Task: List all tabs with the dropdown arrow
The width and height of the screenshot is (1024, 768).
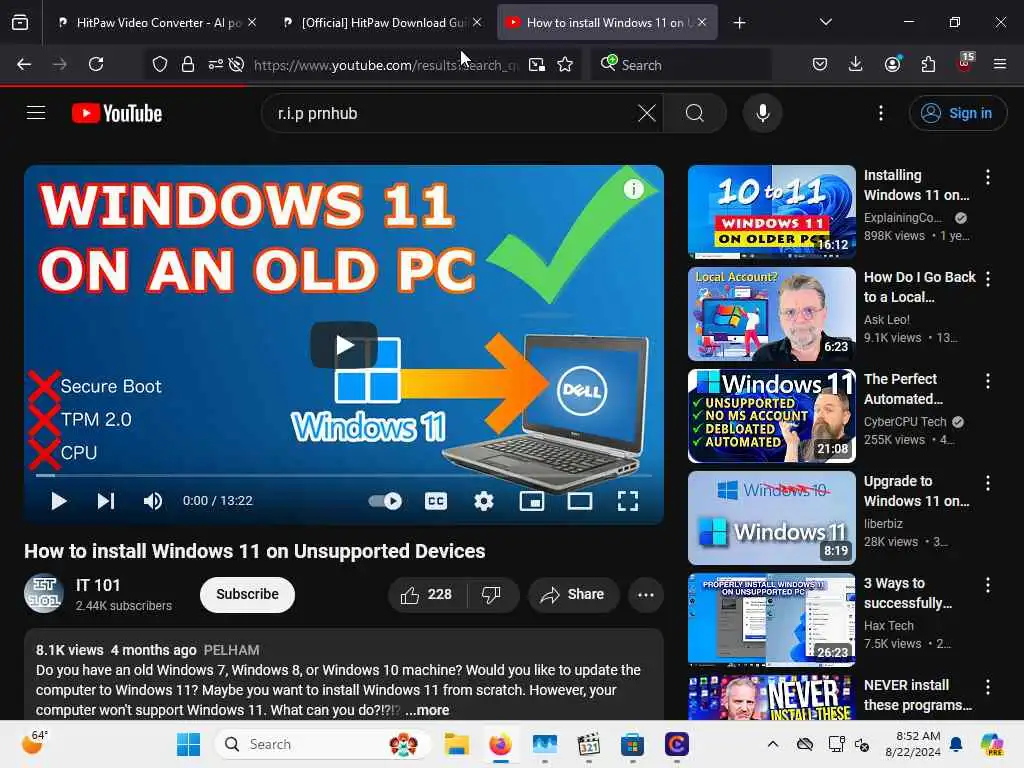Action: pyautogui.click(x=825, y=22)
